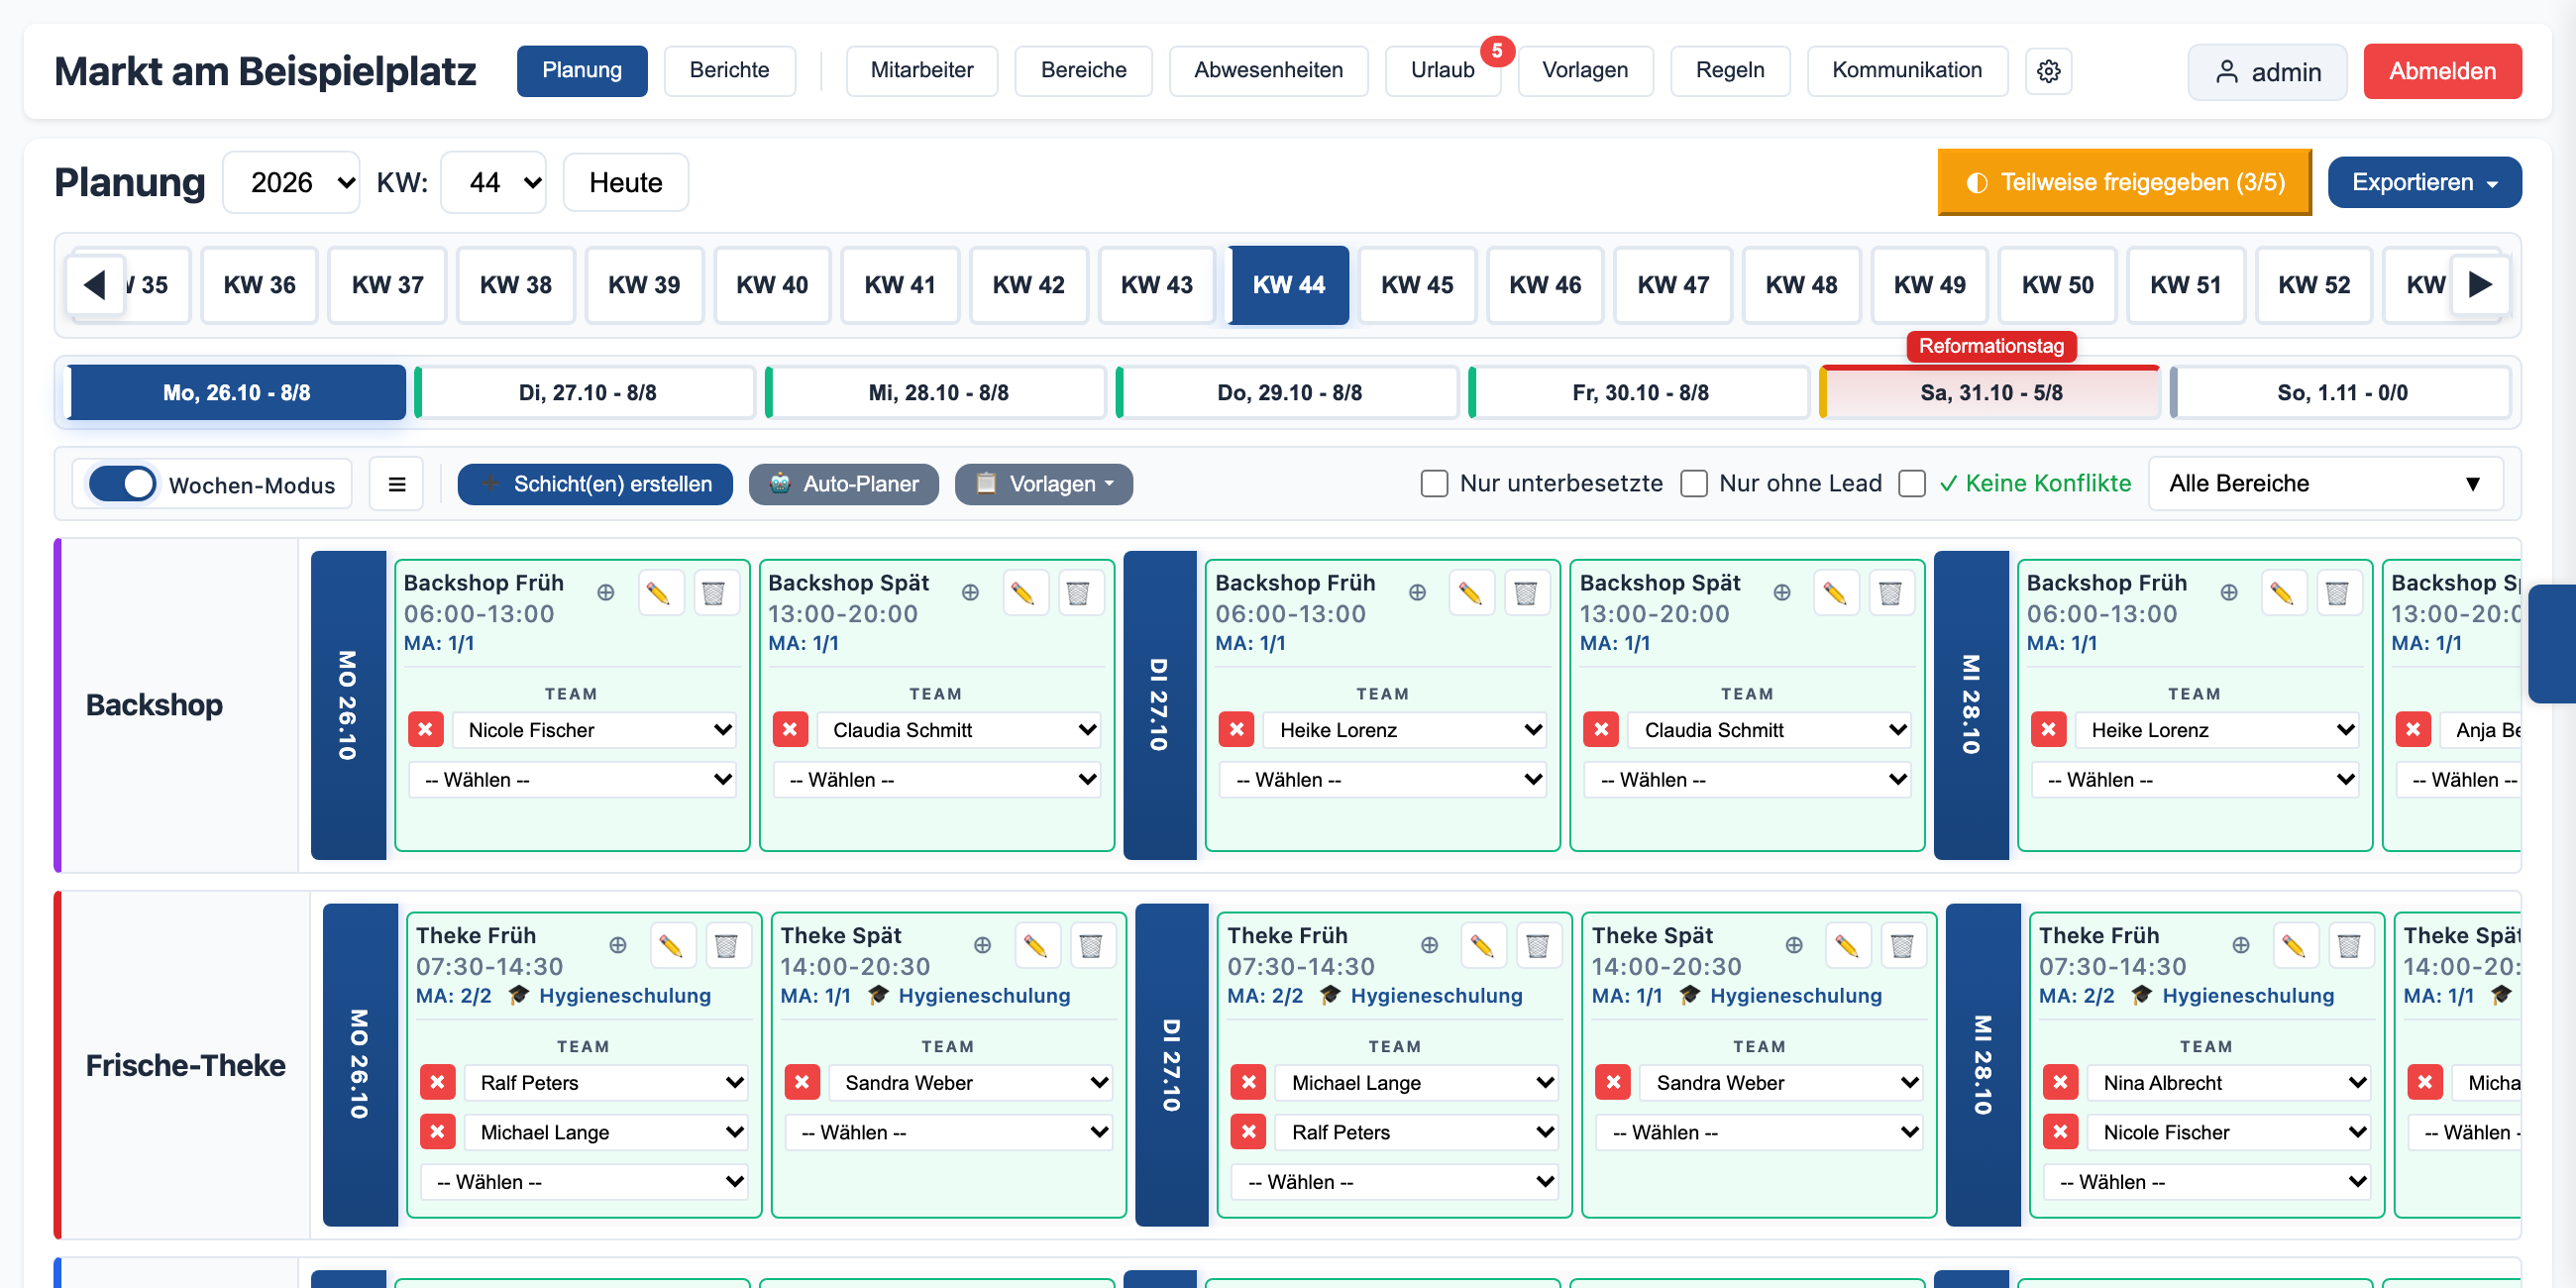The width and height of the screenshot is (2576, 1288).
Task: Open empty Wählen dropdown in Monday's Backshop Früh
Action: coord(572,779)
